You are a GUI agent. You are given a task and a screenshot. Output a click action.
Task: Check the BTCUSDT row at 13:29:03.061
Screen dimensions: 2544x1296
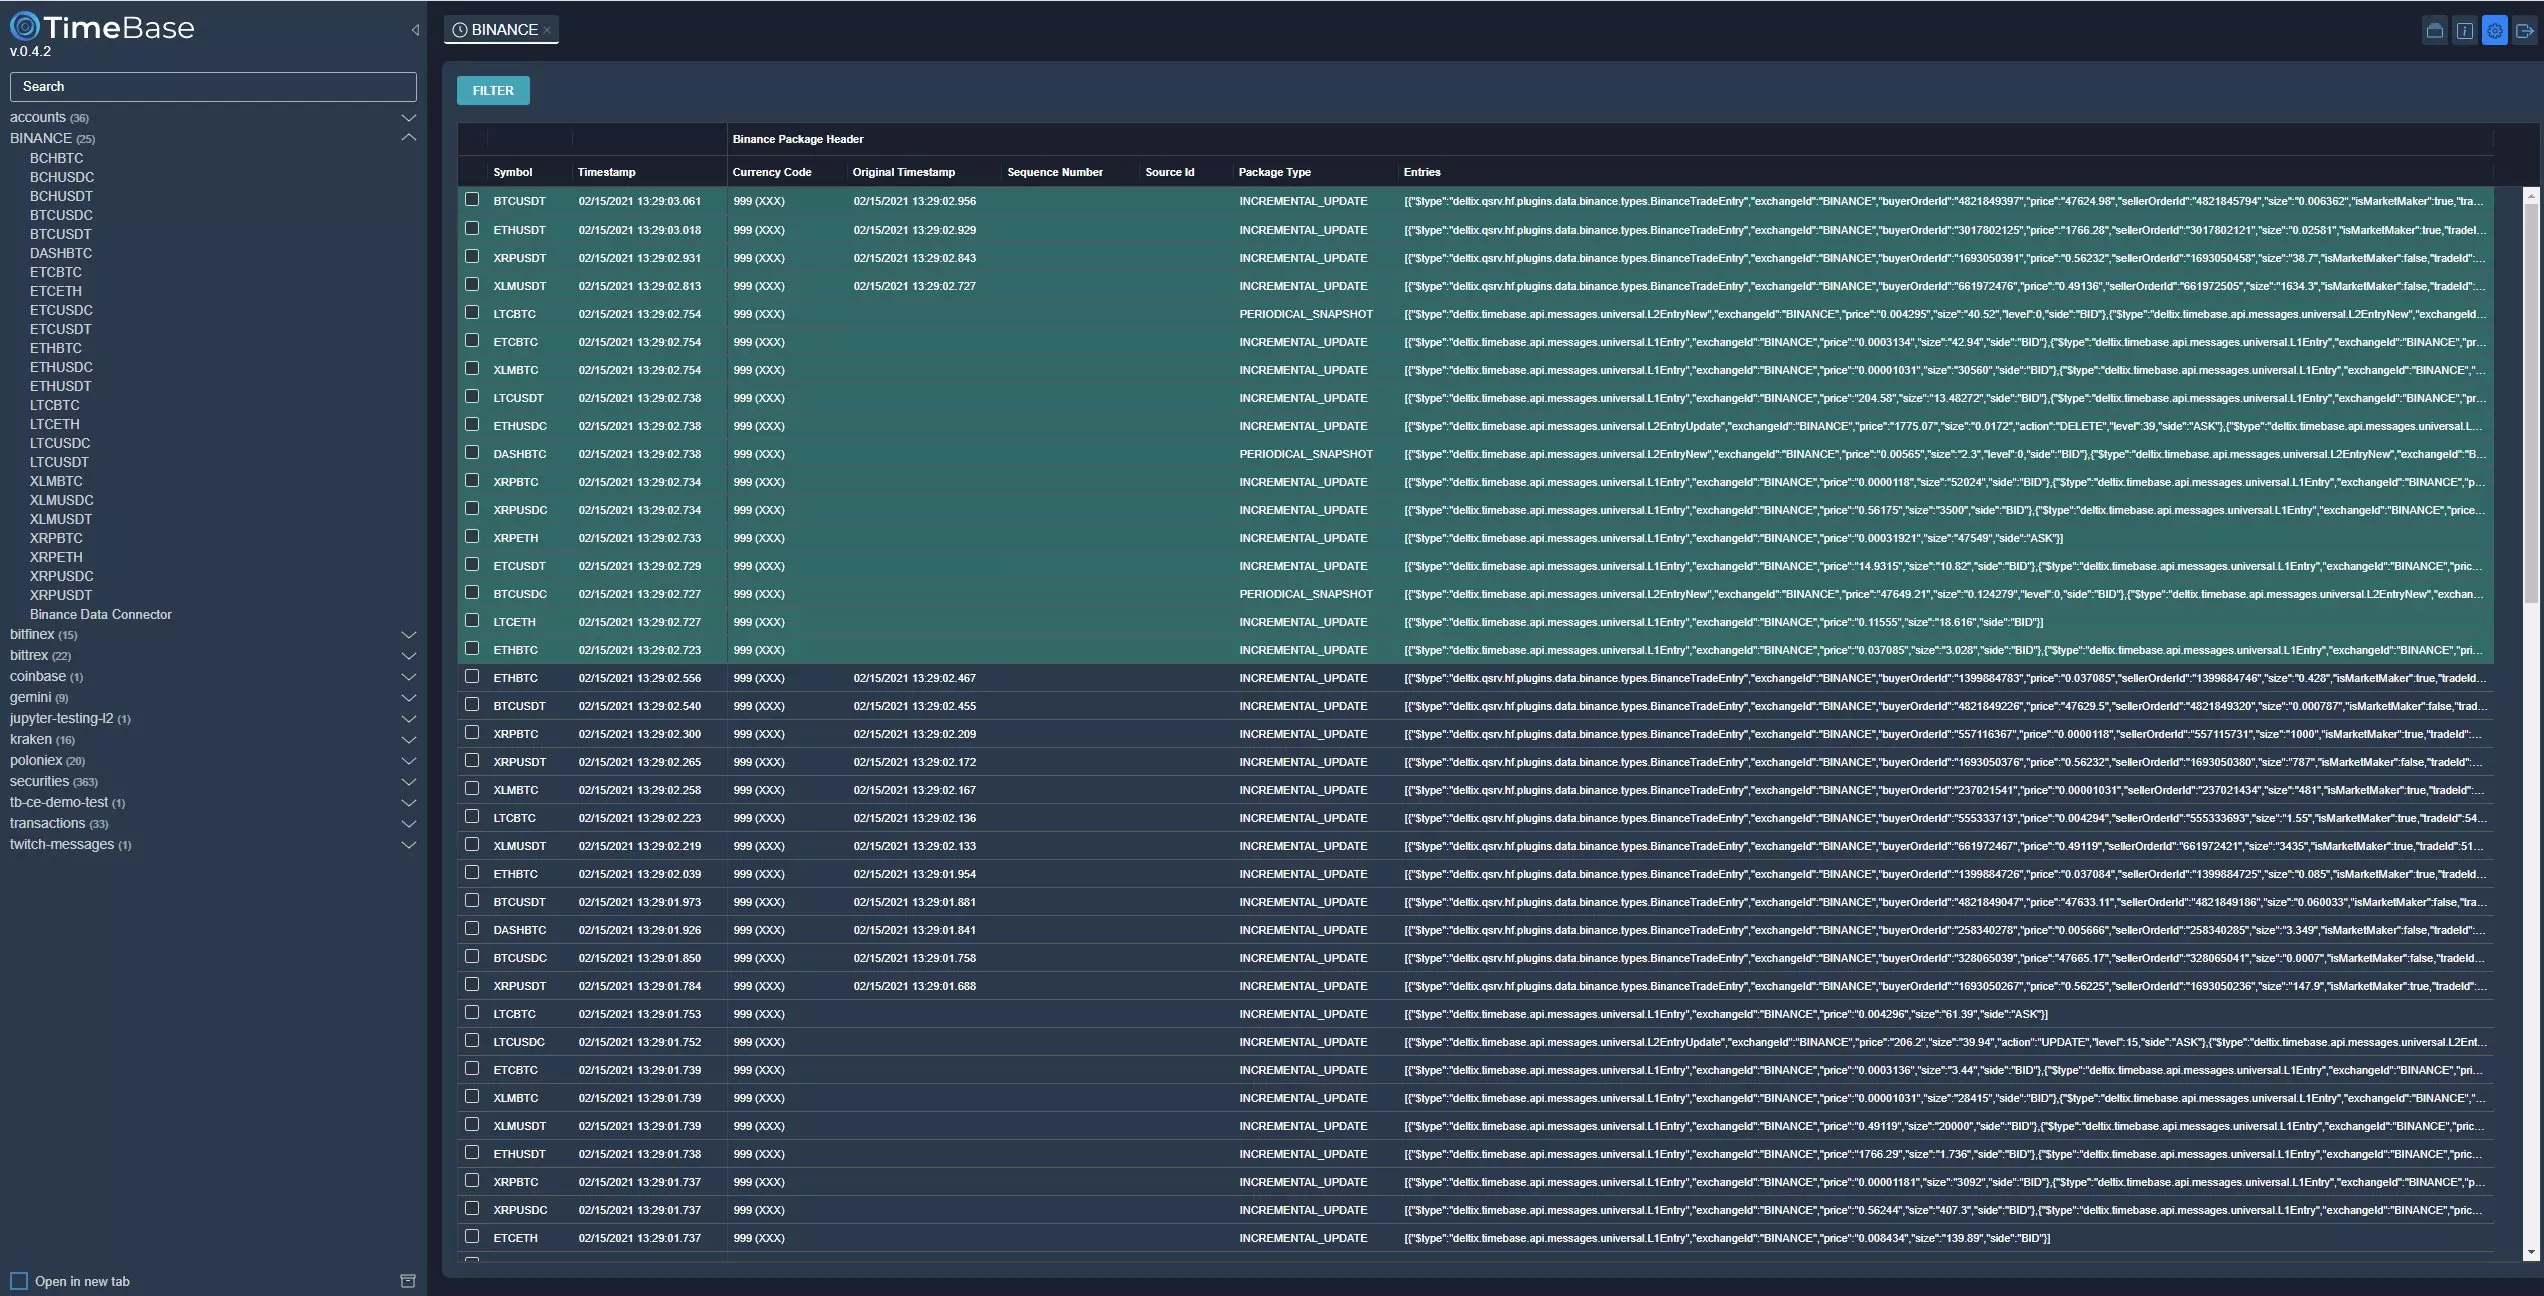472,200
